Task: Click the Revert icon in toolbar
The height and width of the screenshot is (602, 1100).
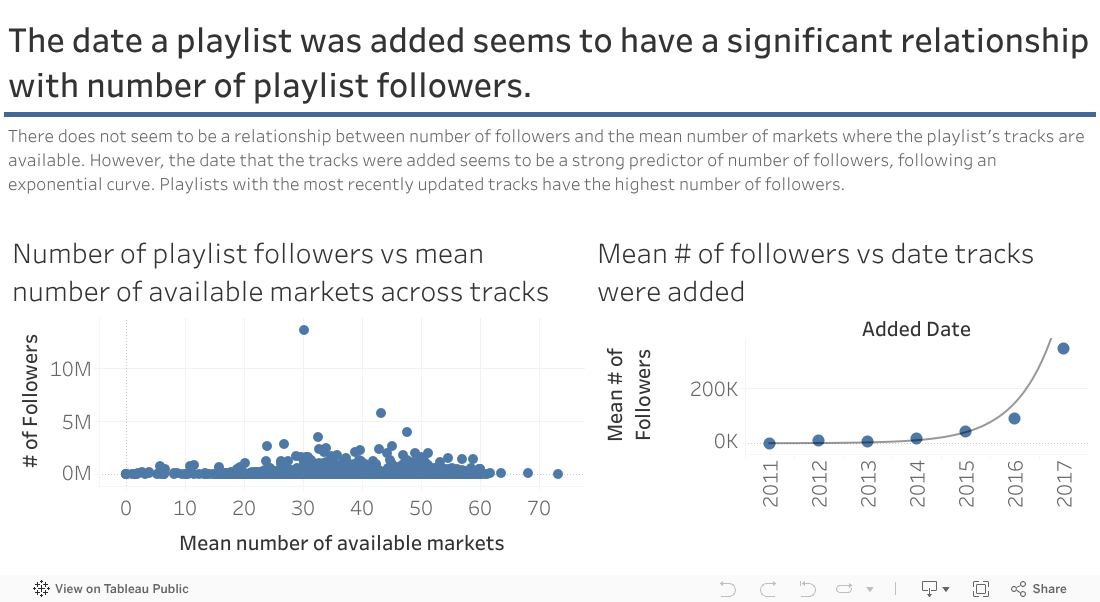Action: [807, 589]
